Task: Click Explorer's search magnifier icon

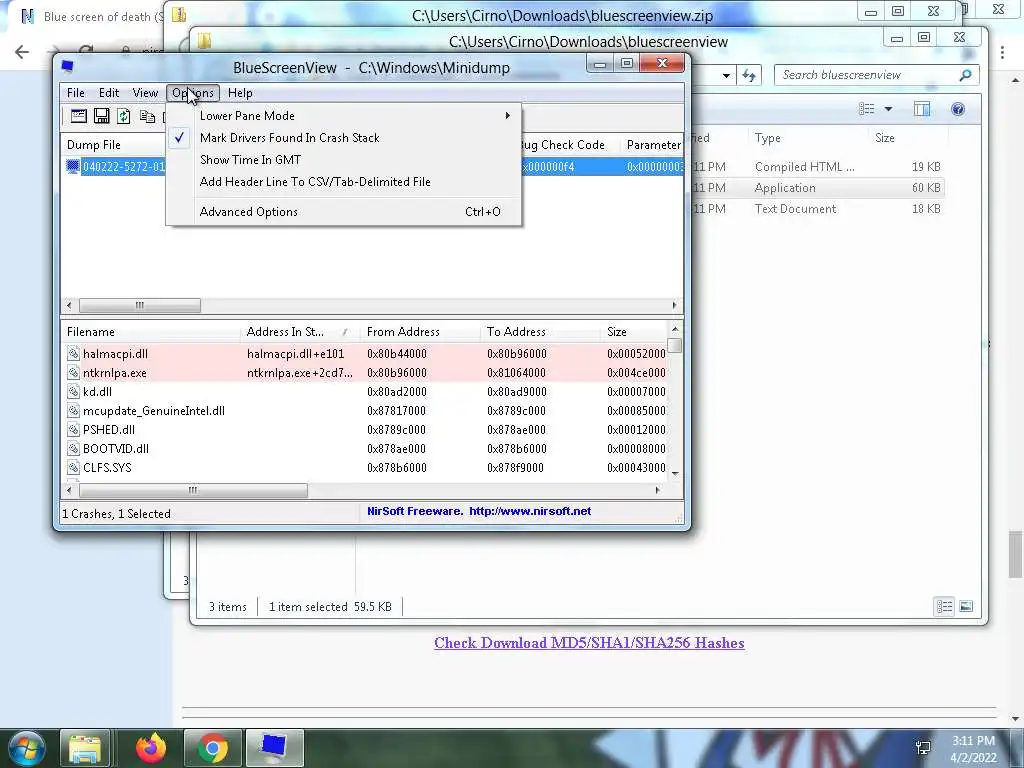Action: pyautogui.click(x=965, y=75)
